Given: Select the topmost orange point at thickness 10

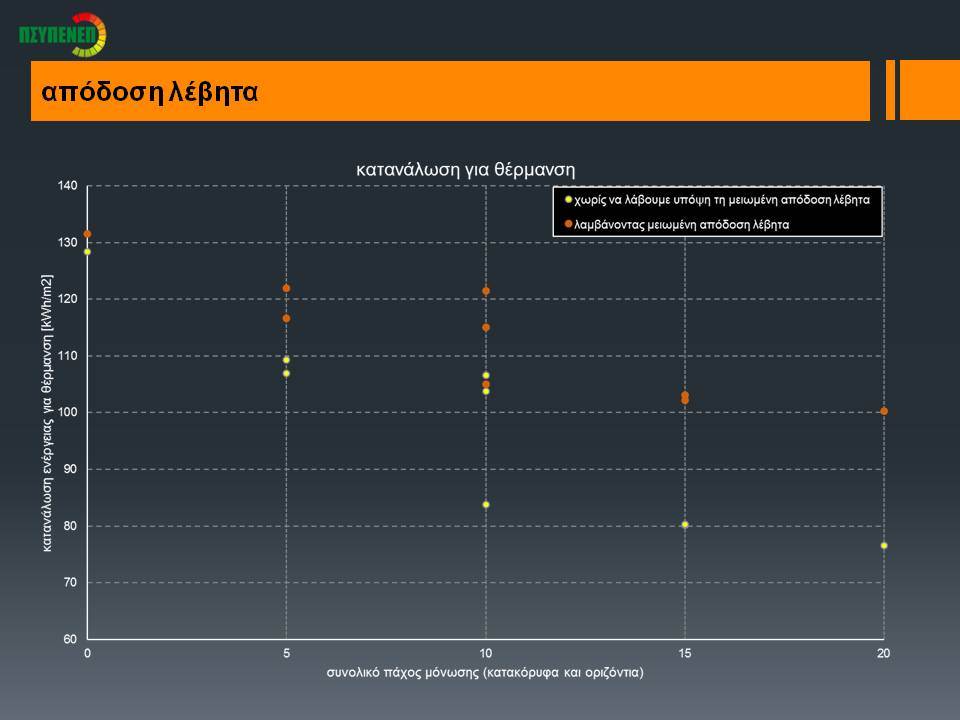Looking at the screenshot, I should coord(486,291).
